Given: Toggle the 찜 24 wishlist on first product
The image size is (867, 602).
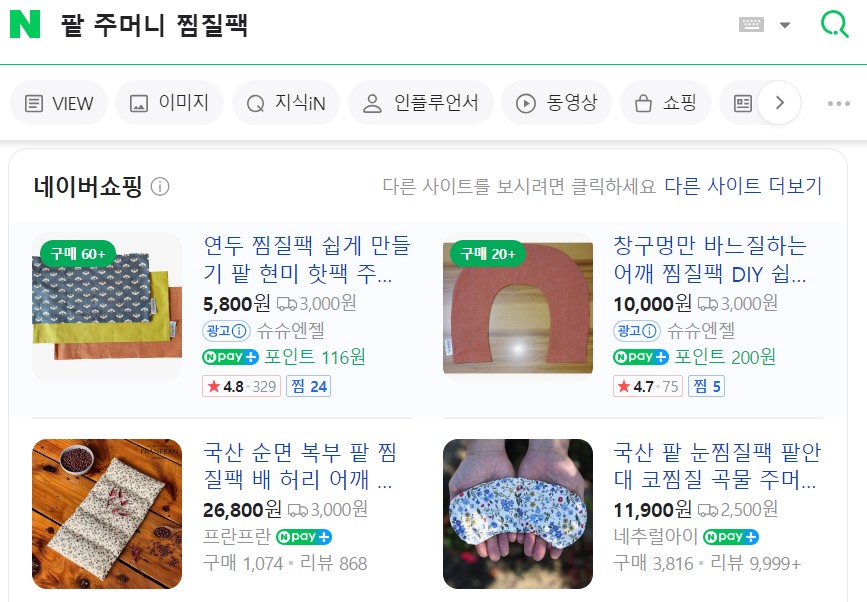Looking at the screenshot, I should pos(308,386).
